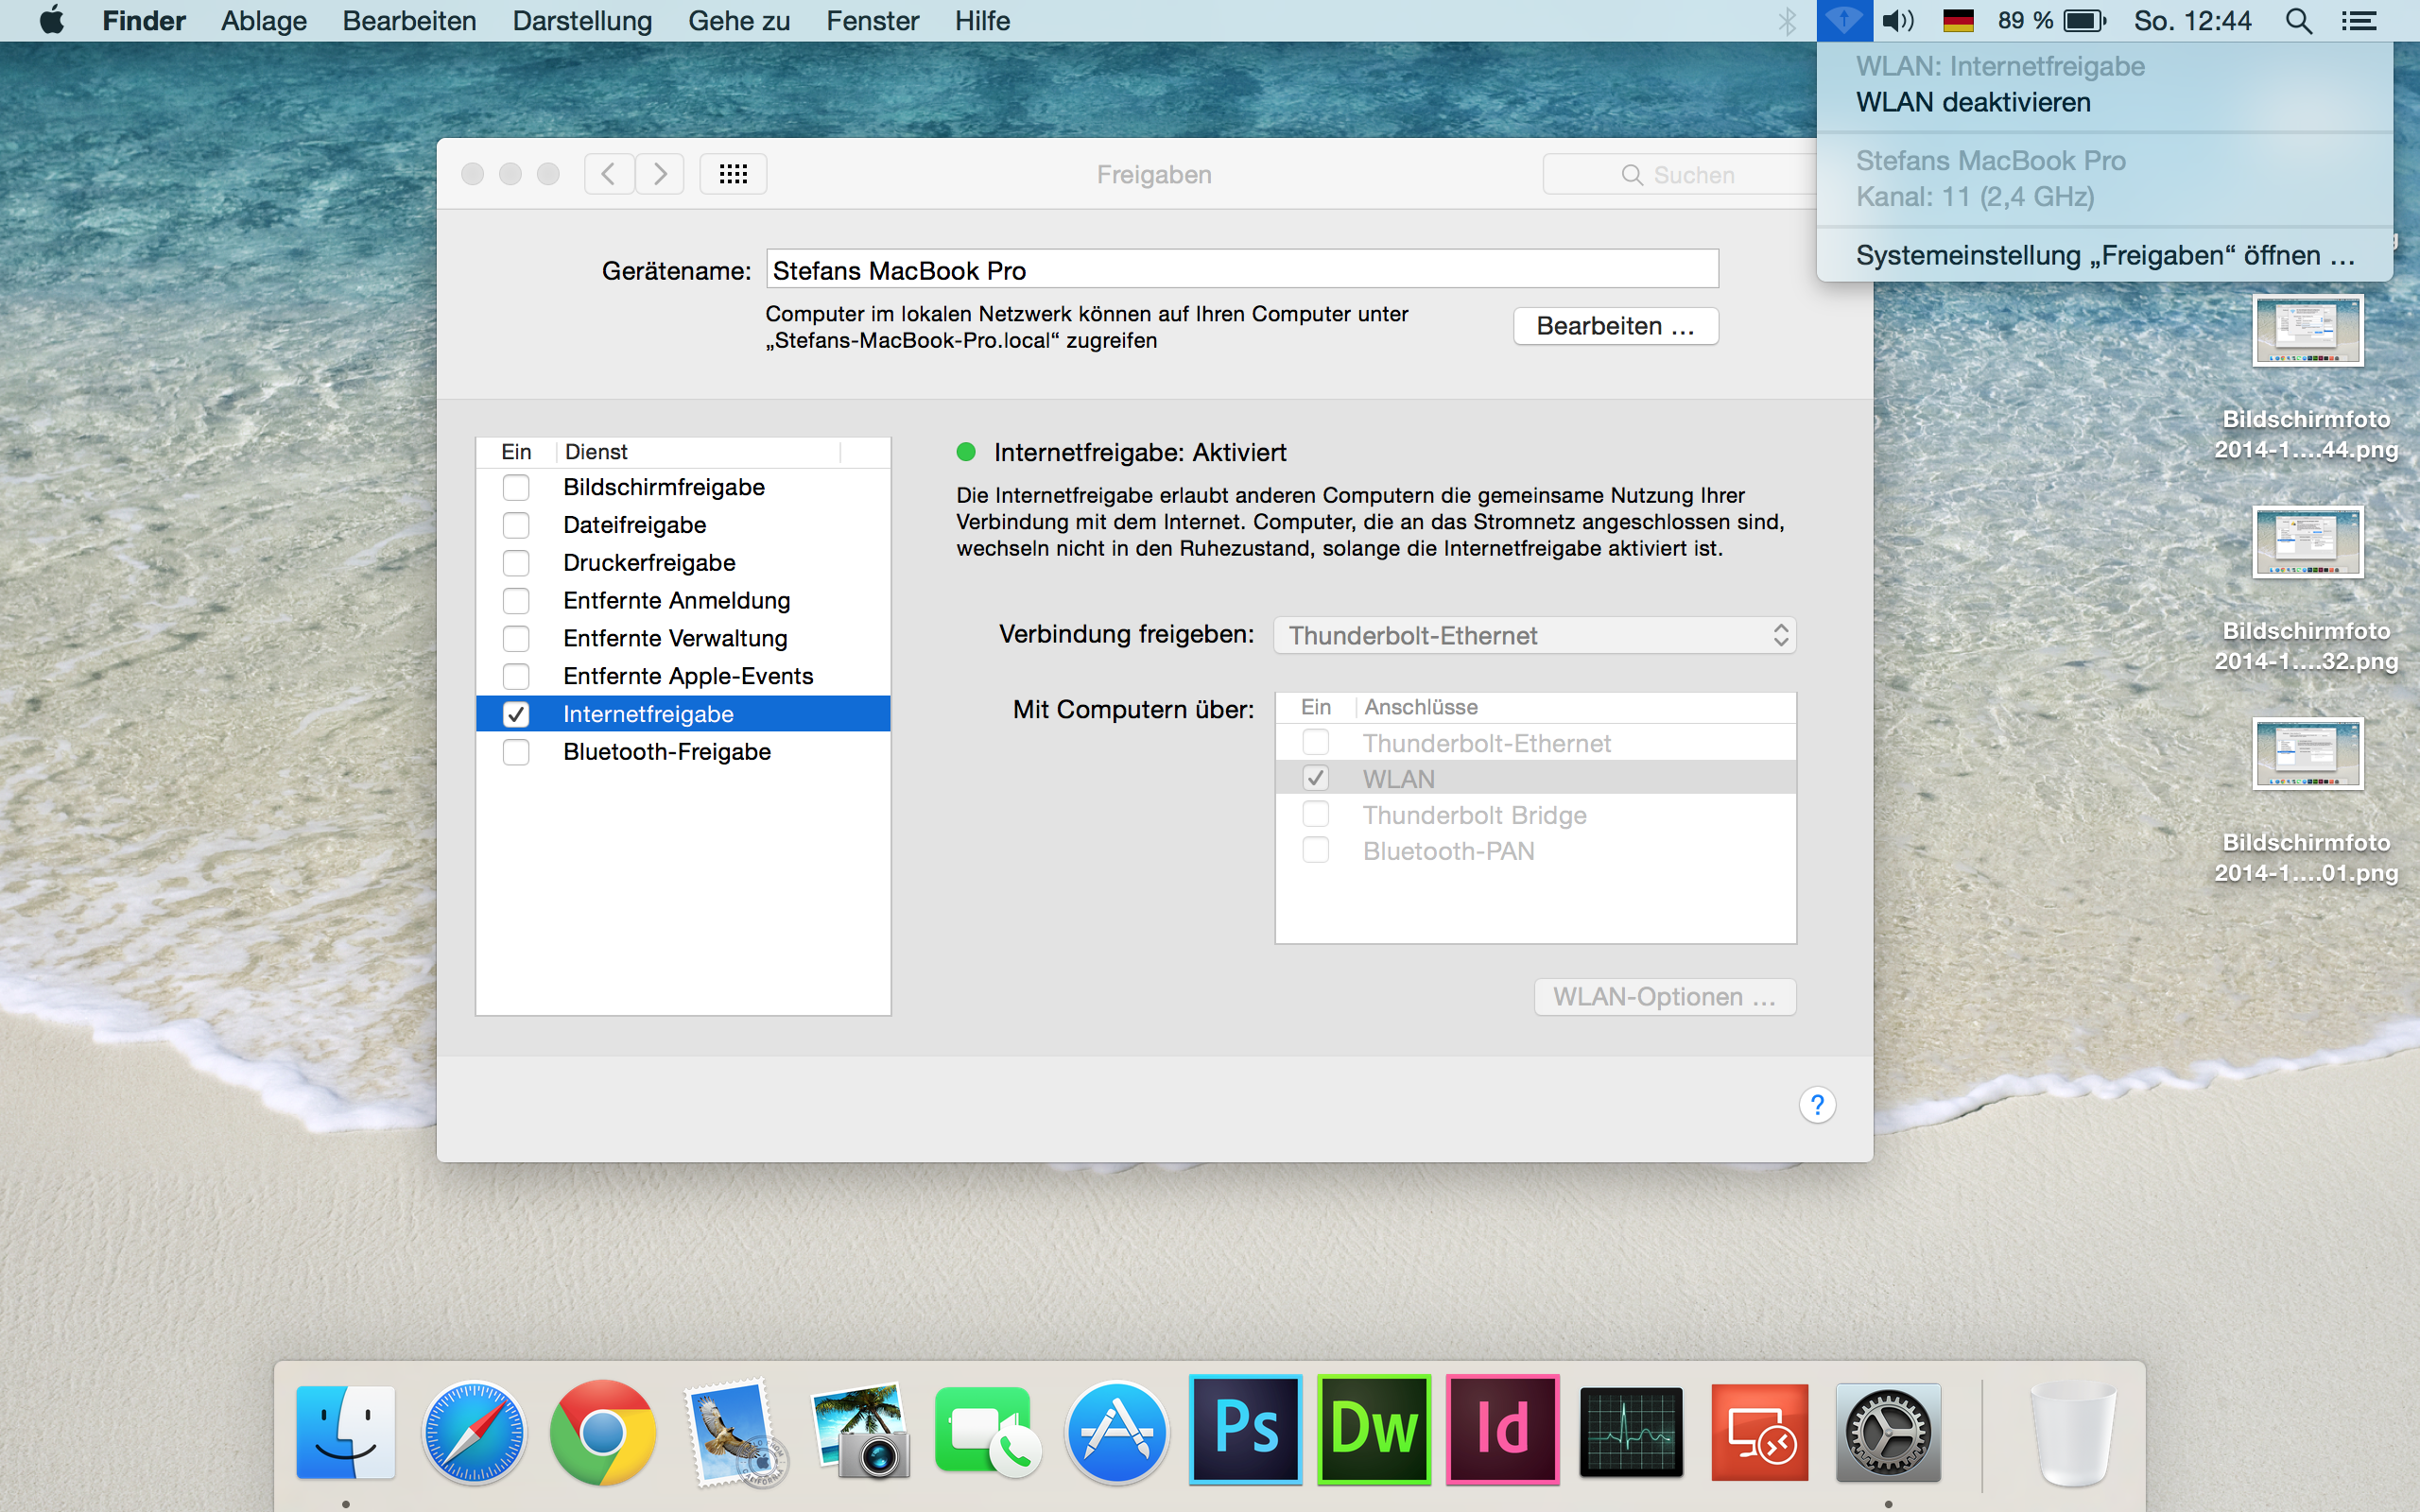Open the Bearbeiten menu
Image resolution: width=2420 pixels, height=1512 pixels.
(409, 20)
